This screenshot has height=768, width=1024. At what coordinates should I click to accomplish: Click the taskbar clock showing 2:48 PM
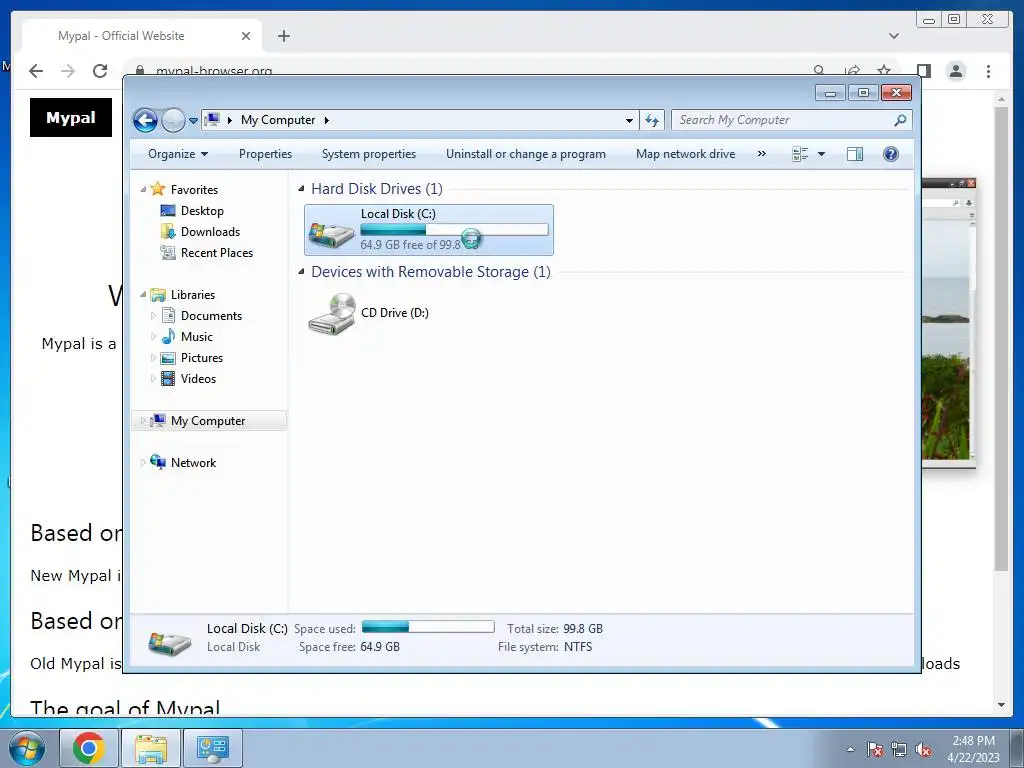(x=973, y=748)
